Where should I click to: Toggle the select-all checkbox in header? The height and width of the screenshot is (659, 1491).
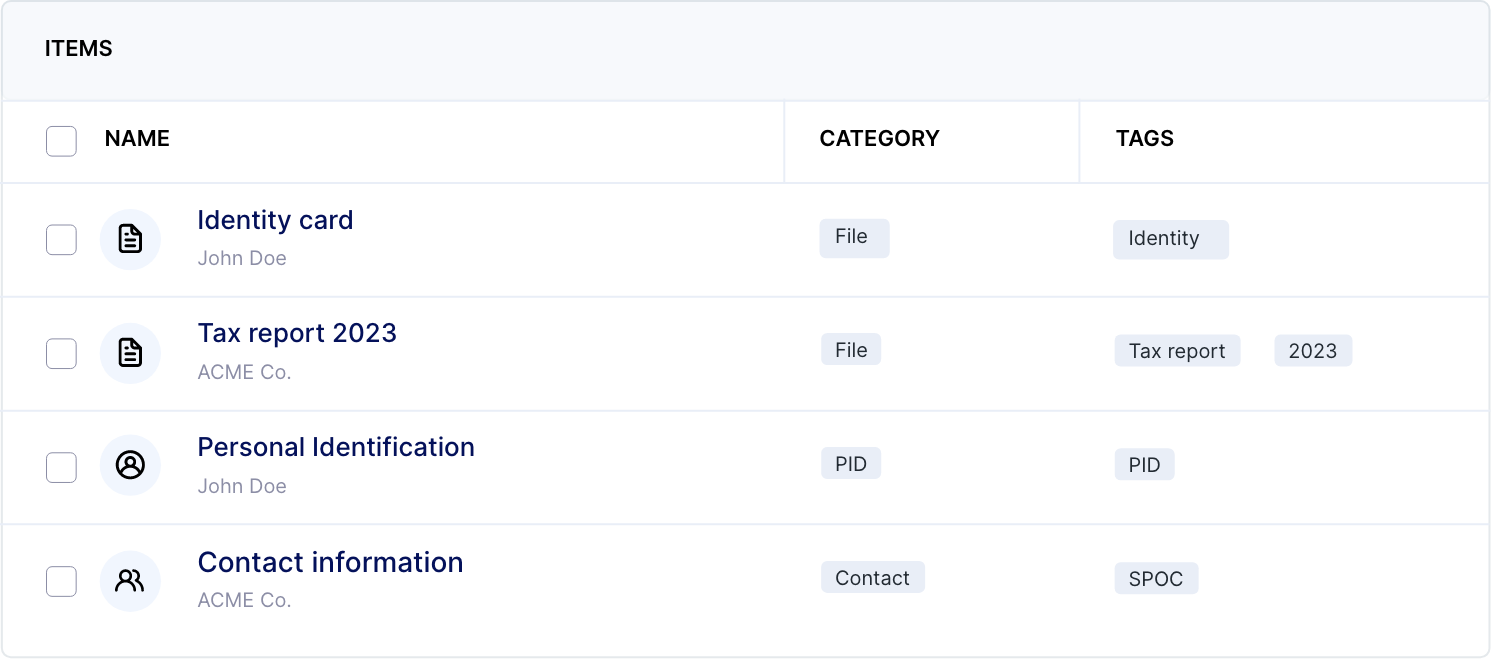61,141
